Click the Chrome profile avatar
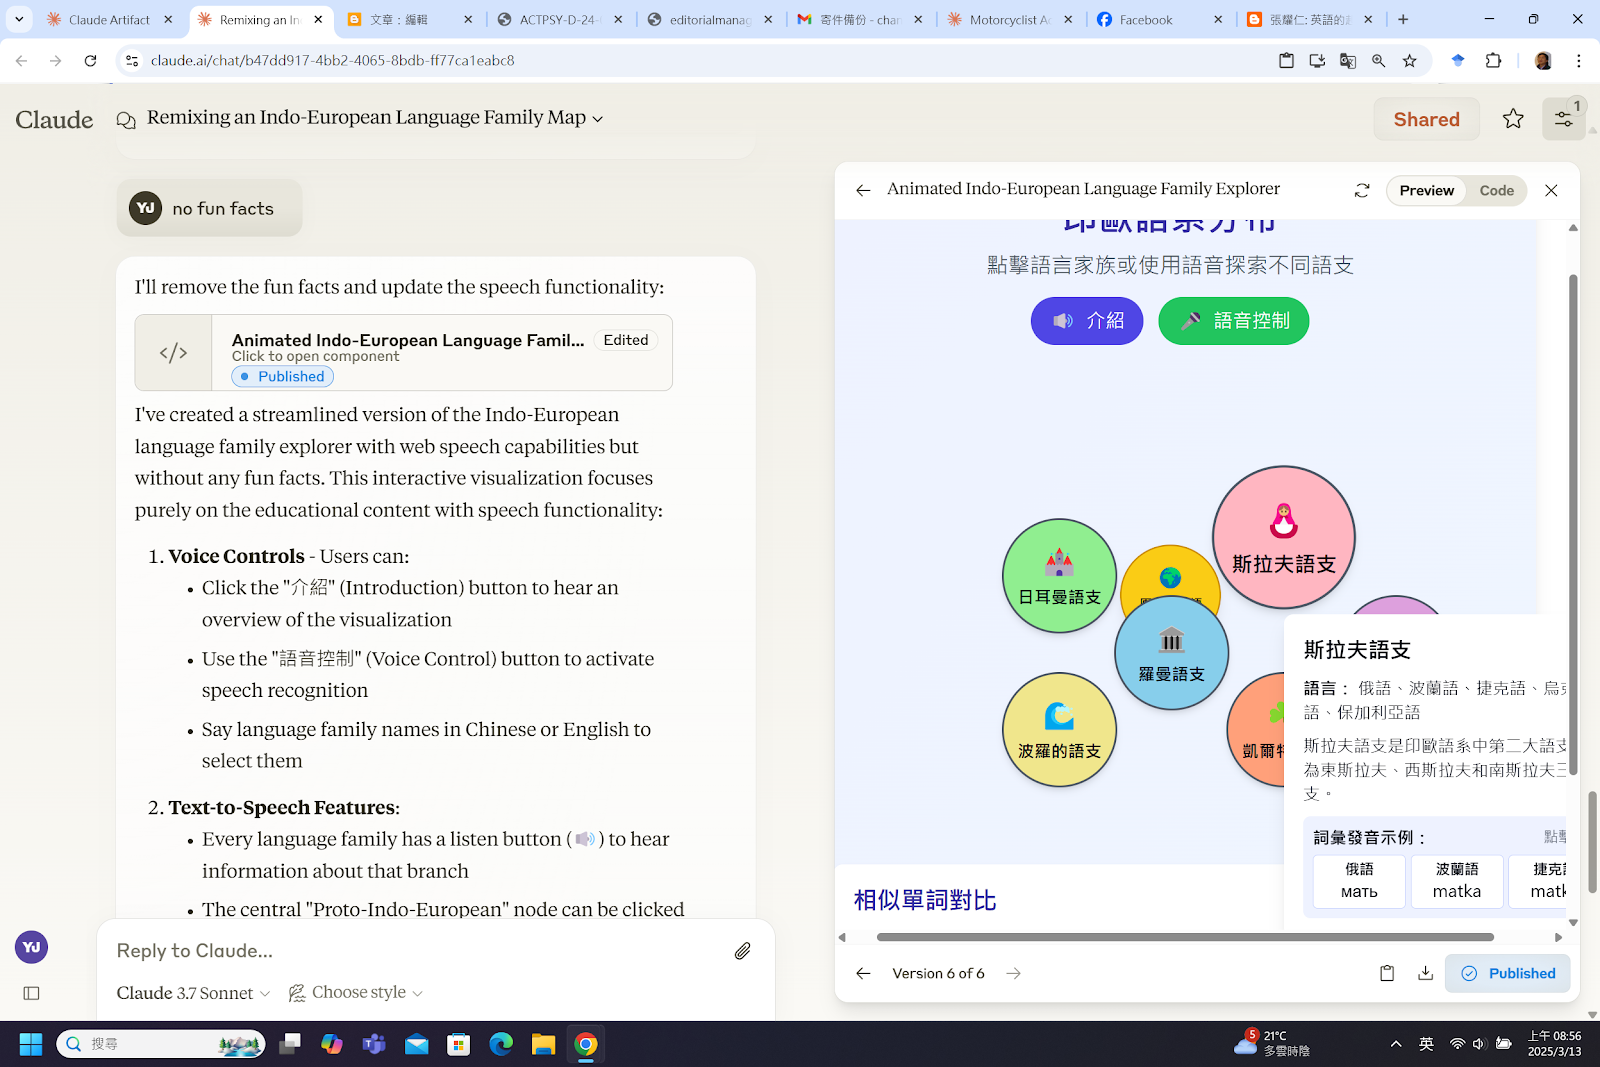Screen dimensions: 1600x1067 (1543, 61)
